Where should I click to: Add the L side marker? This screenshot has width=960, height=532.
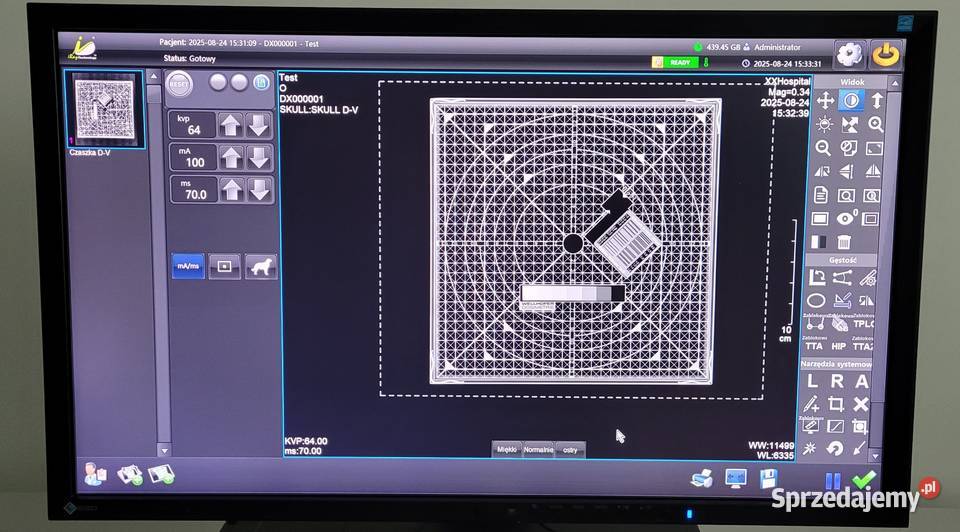tap(812, 381)
